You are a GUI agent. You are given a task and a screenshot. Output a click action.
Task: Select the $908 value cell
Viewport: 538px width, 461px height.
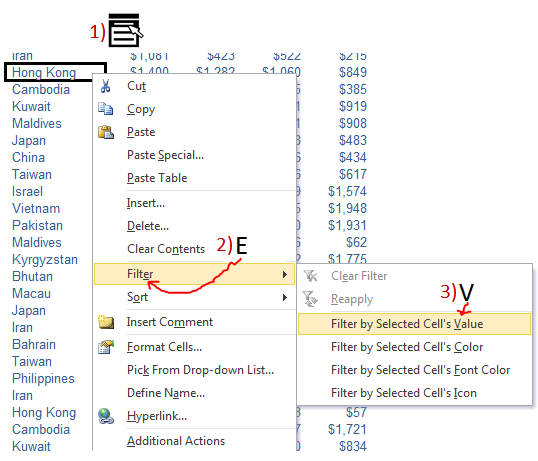[x=353, y=123]
